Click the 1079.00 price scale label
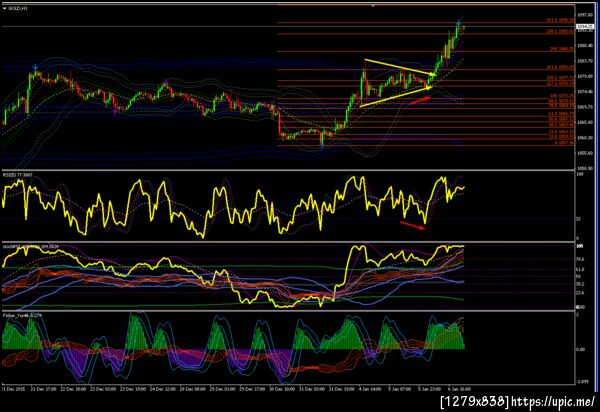 tap(585, 76)
